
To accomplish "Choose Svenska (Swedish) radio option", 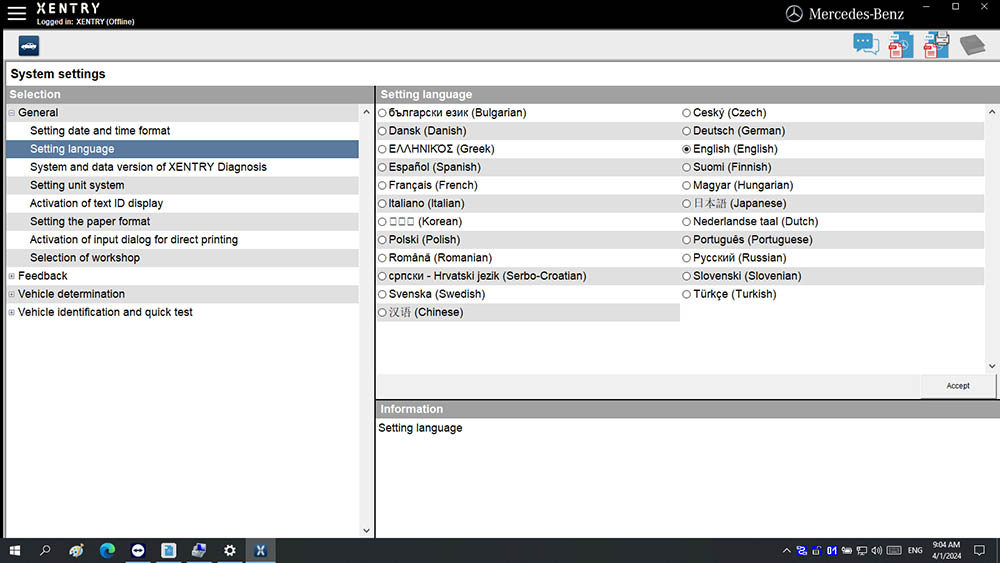I will [382, 295].
